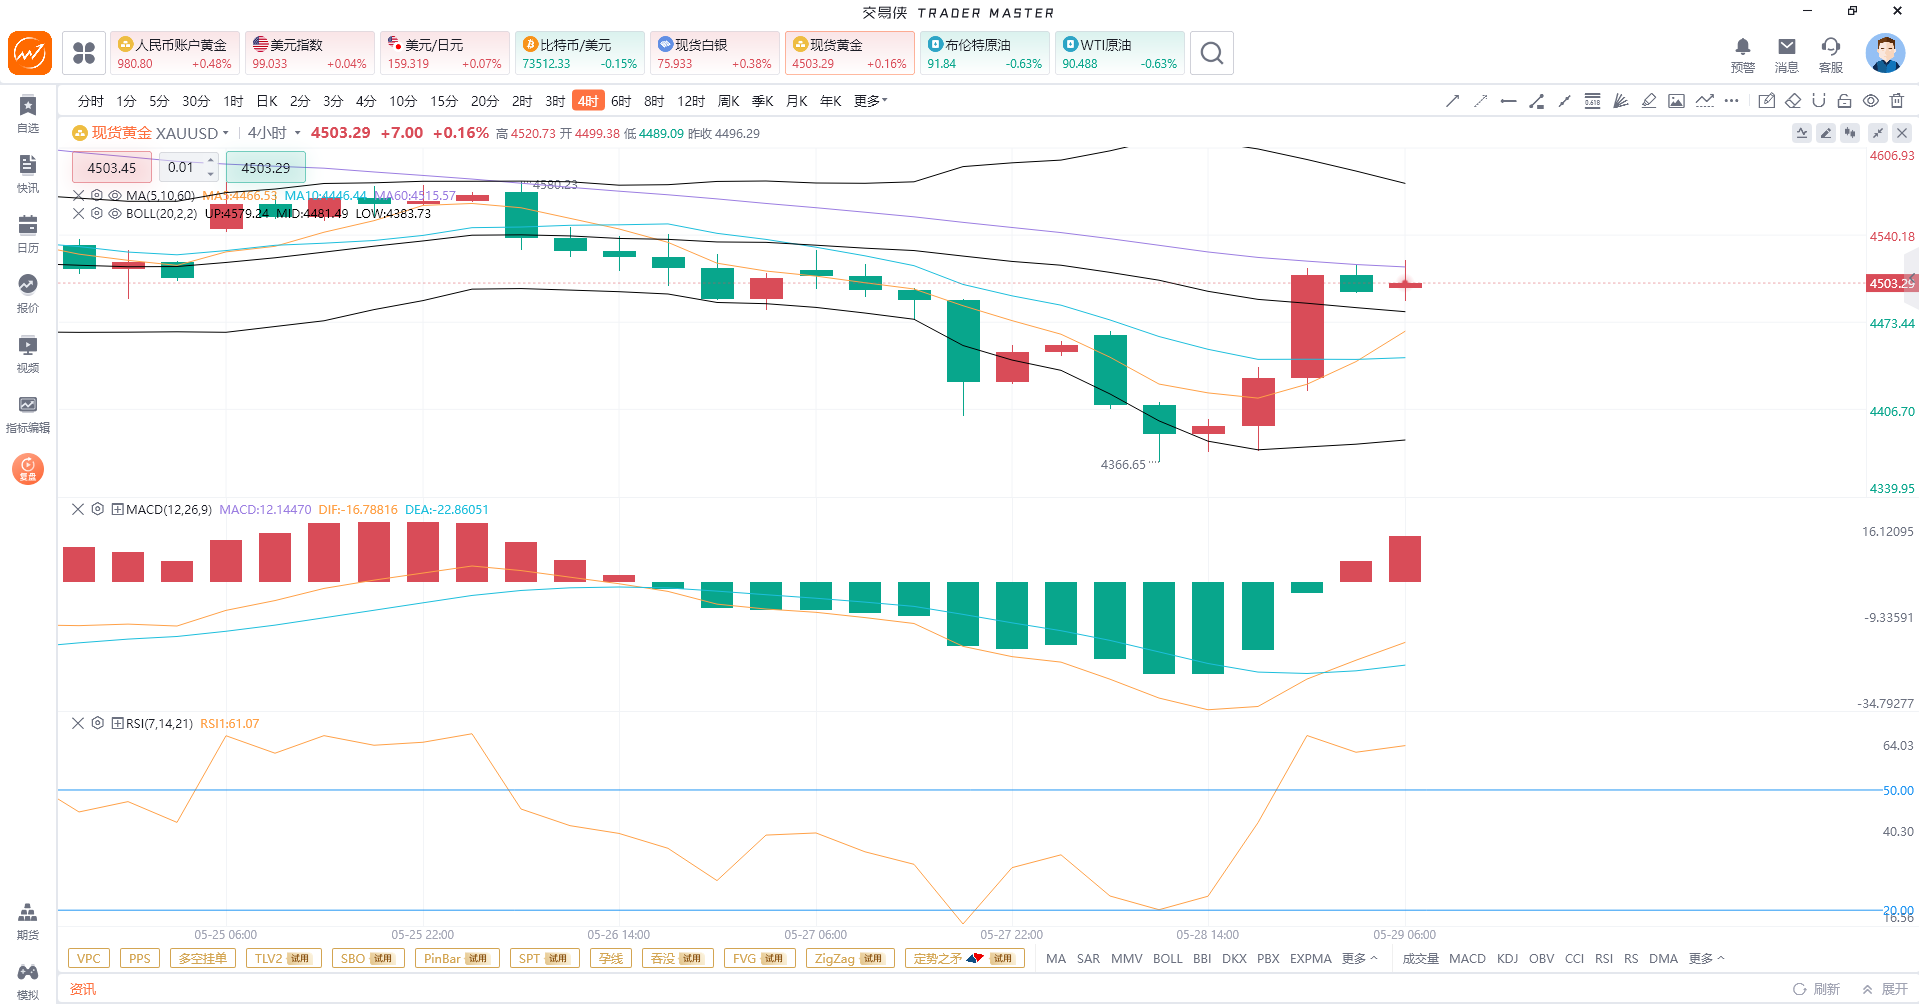
Task: Toggle the drawing lock icon
Action: coord(1845,101)
